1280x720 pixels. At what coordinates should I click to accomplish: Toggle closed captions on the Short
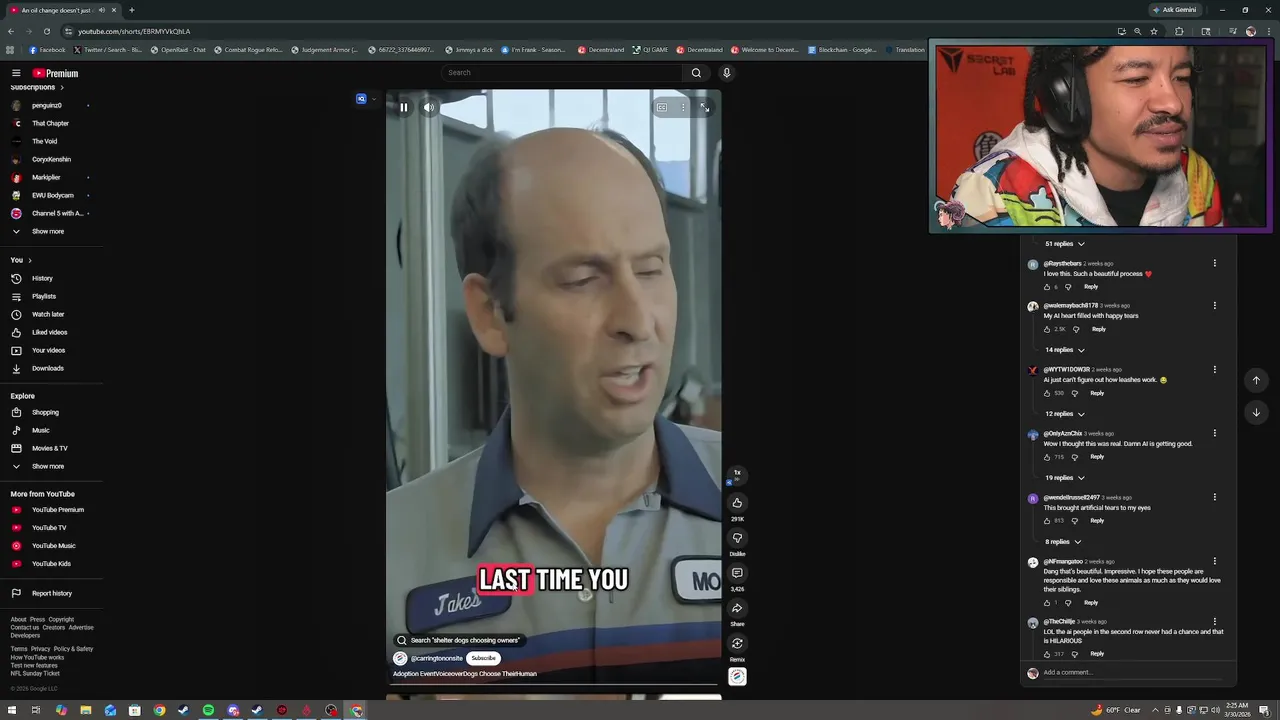(x=662, y=107)
